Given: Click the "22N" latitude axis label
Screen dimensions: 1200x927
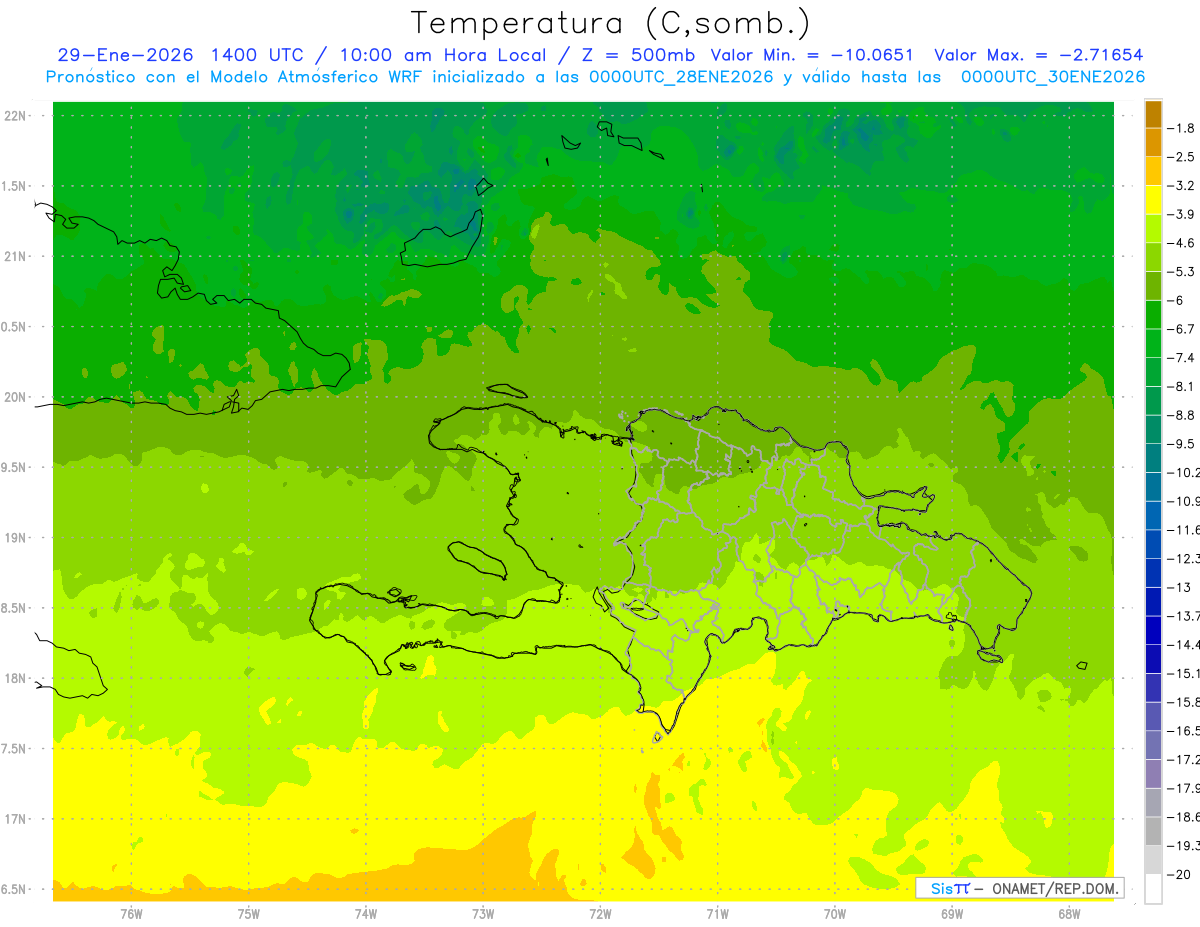Looking at the screenshot, I should click(17, 116).
